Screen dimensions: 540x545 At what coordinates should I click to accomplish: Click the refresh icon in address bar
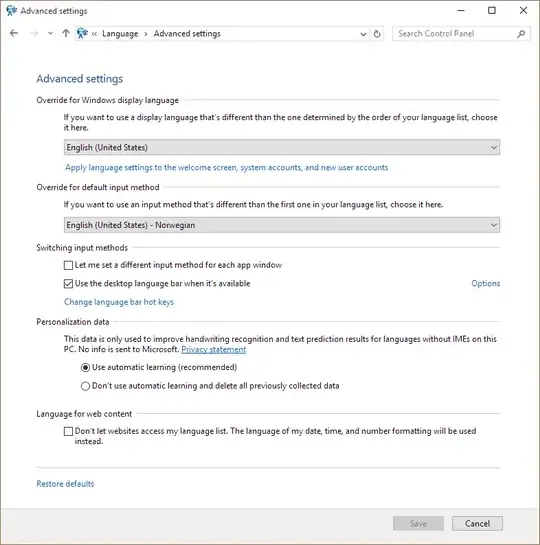377,34
